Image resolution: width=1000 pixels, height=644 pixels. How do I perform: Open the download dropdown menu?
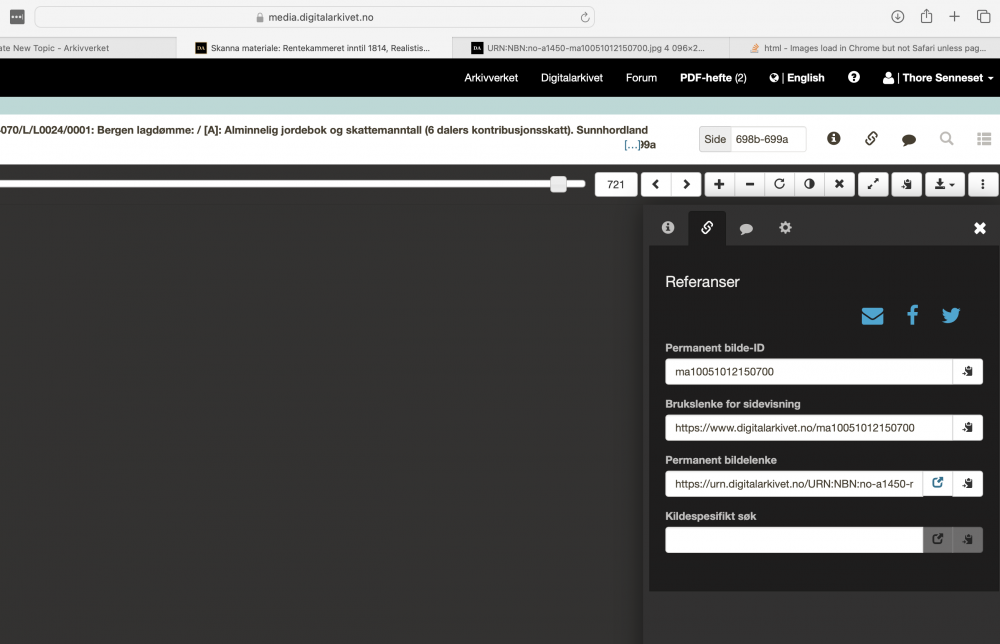pos(943,184)
